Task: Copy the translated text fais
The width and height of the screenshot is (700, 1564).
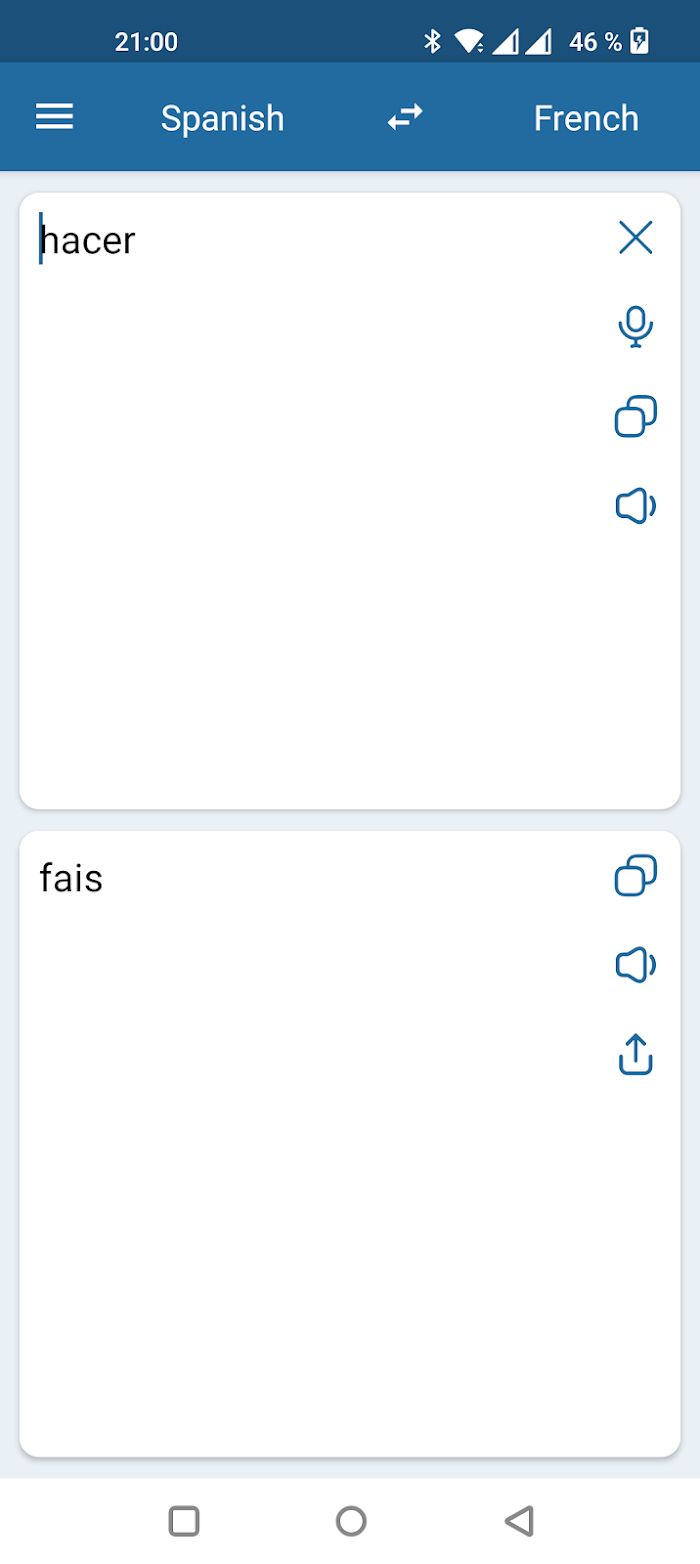Action: (x=636, y=876)
